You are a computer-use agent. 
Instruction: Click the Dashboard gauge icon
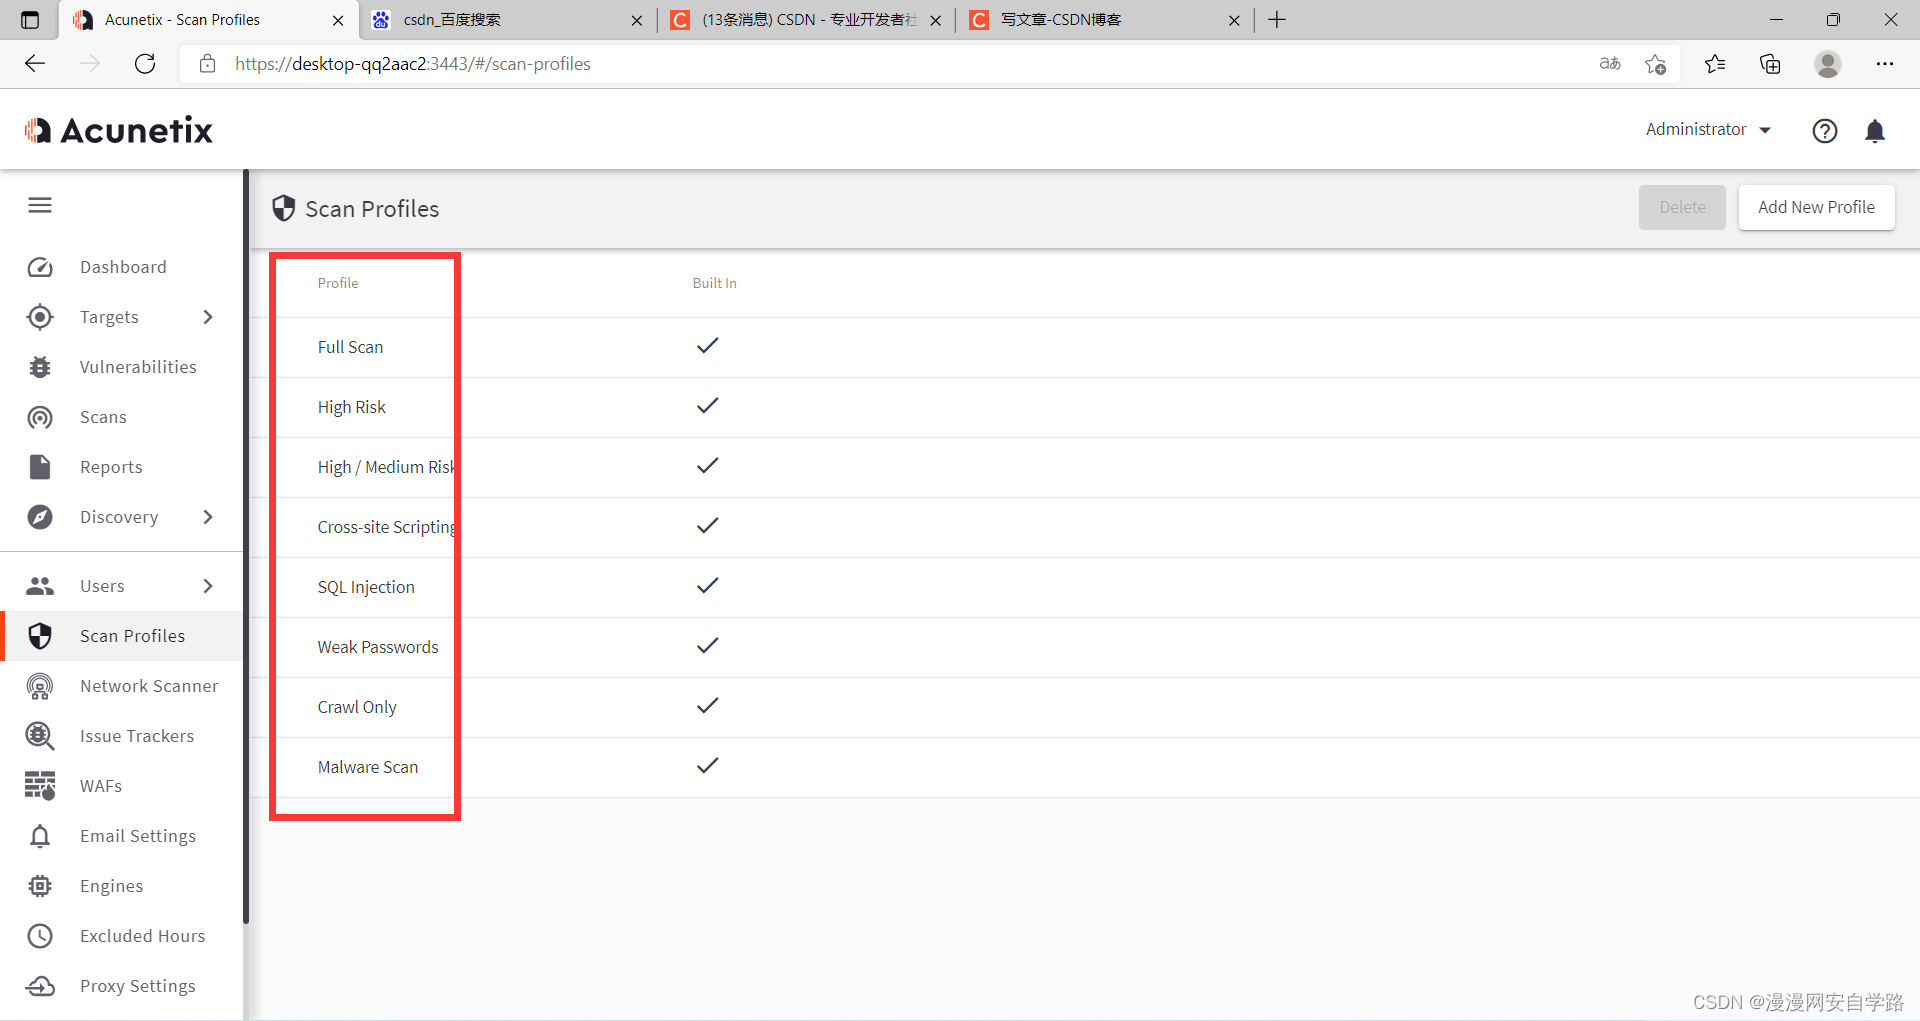40,267
